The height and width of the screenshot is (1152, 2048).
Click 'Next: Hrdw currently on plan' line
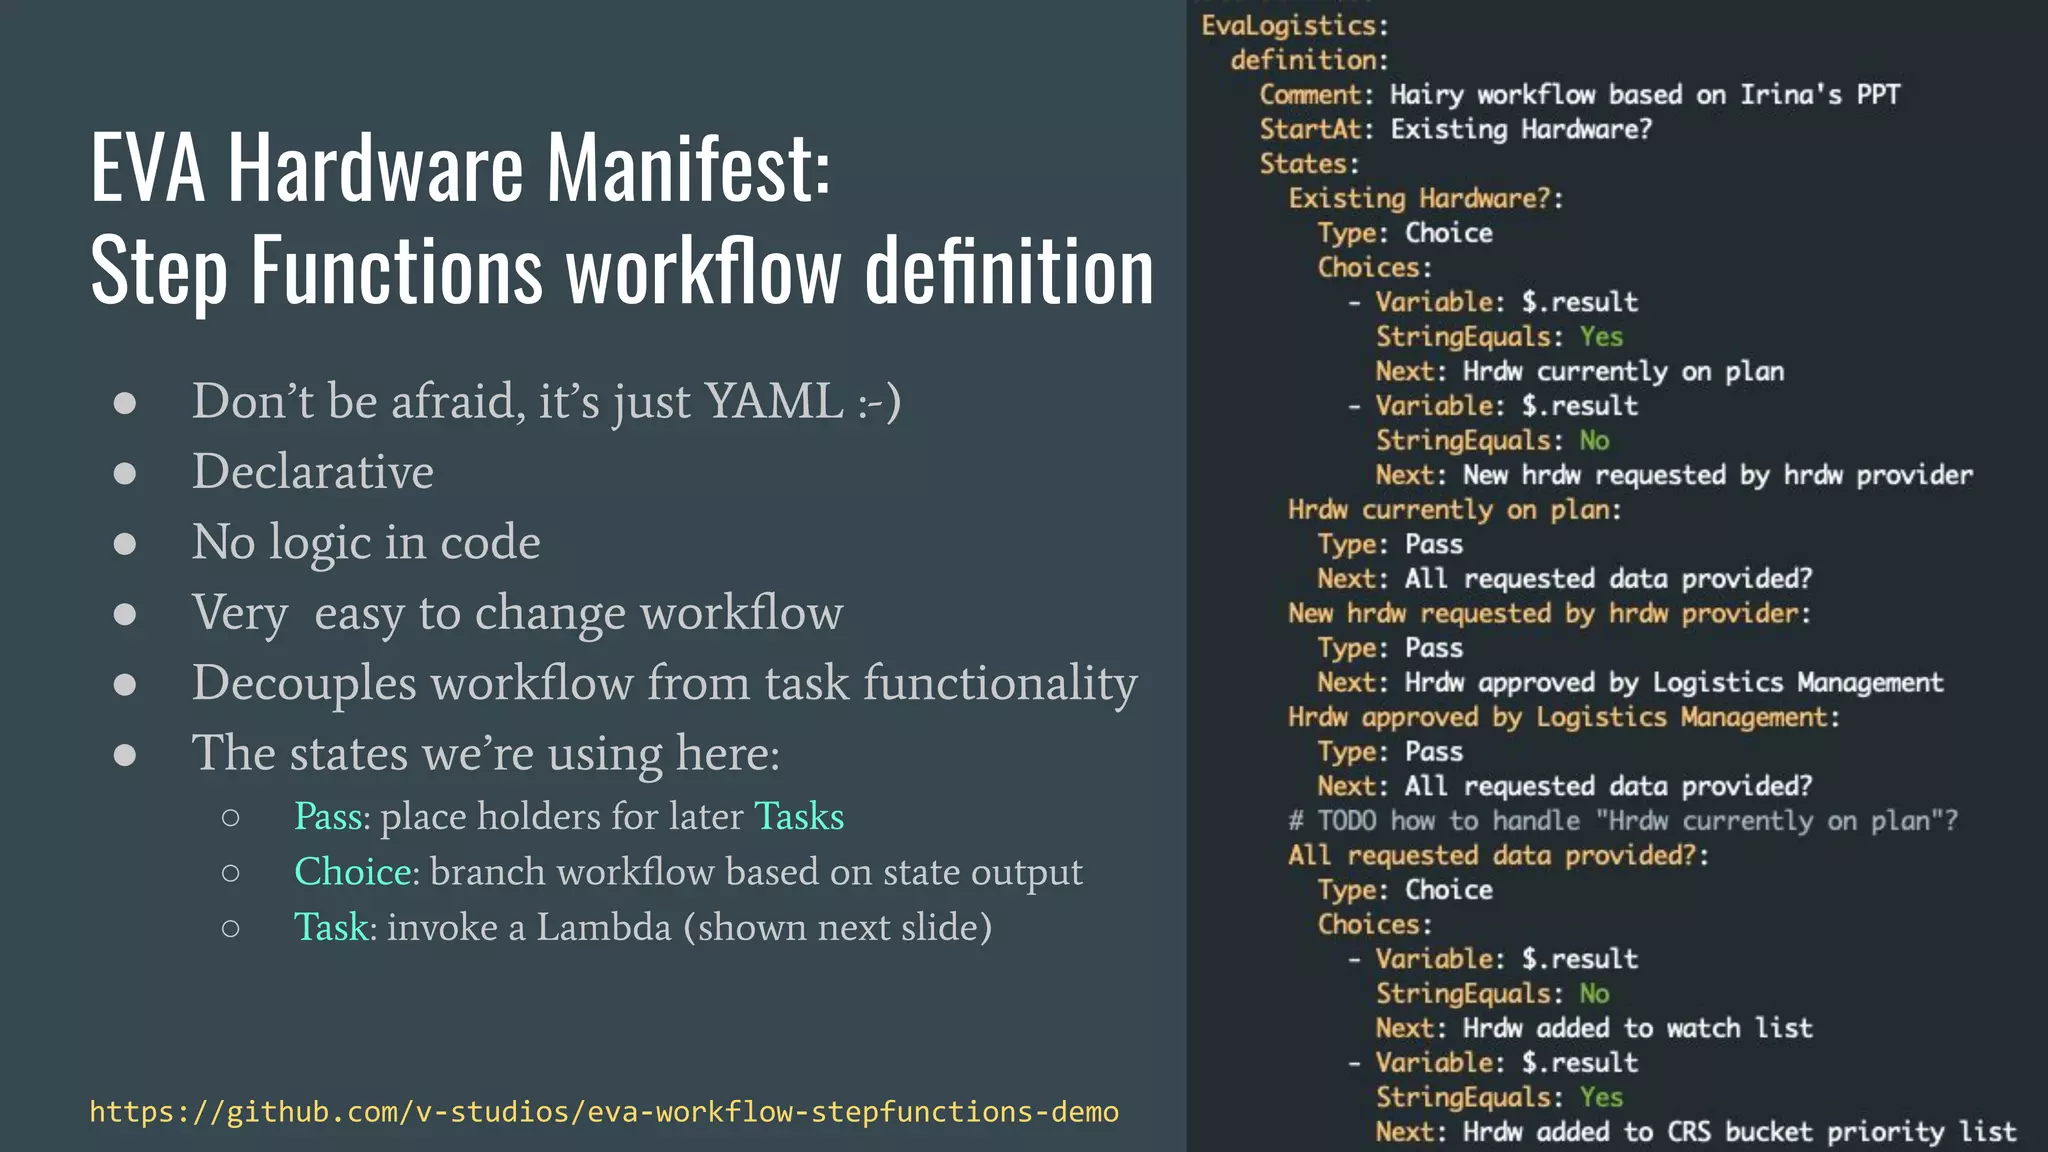(1580, 371)
